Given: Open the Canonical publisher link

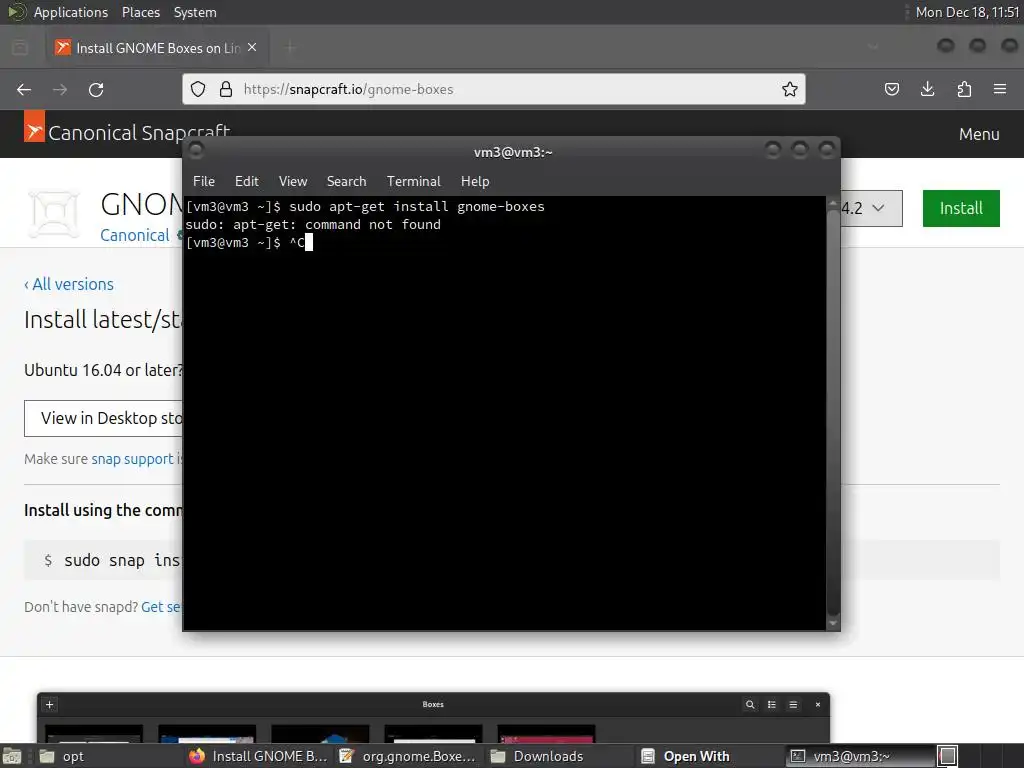Looking at the screenshot, I should (135, 235).
